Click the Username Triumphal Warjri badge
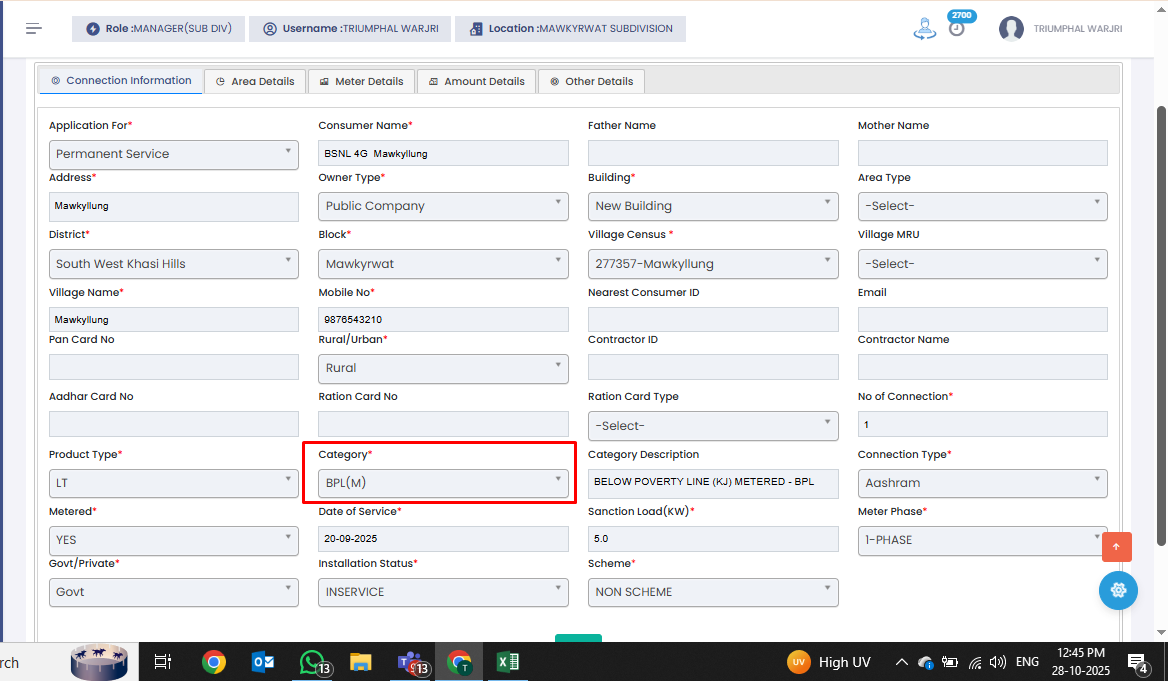The width and height of the screenshot is (1168, 681). pos(350,28)
